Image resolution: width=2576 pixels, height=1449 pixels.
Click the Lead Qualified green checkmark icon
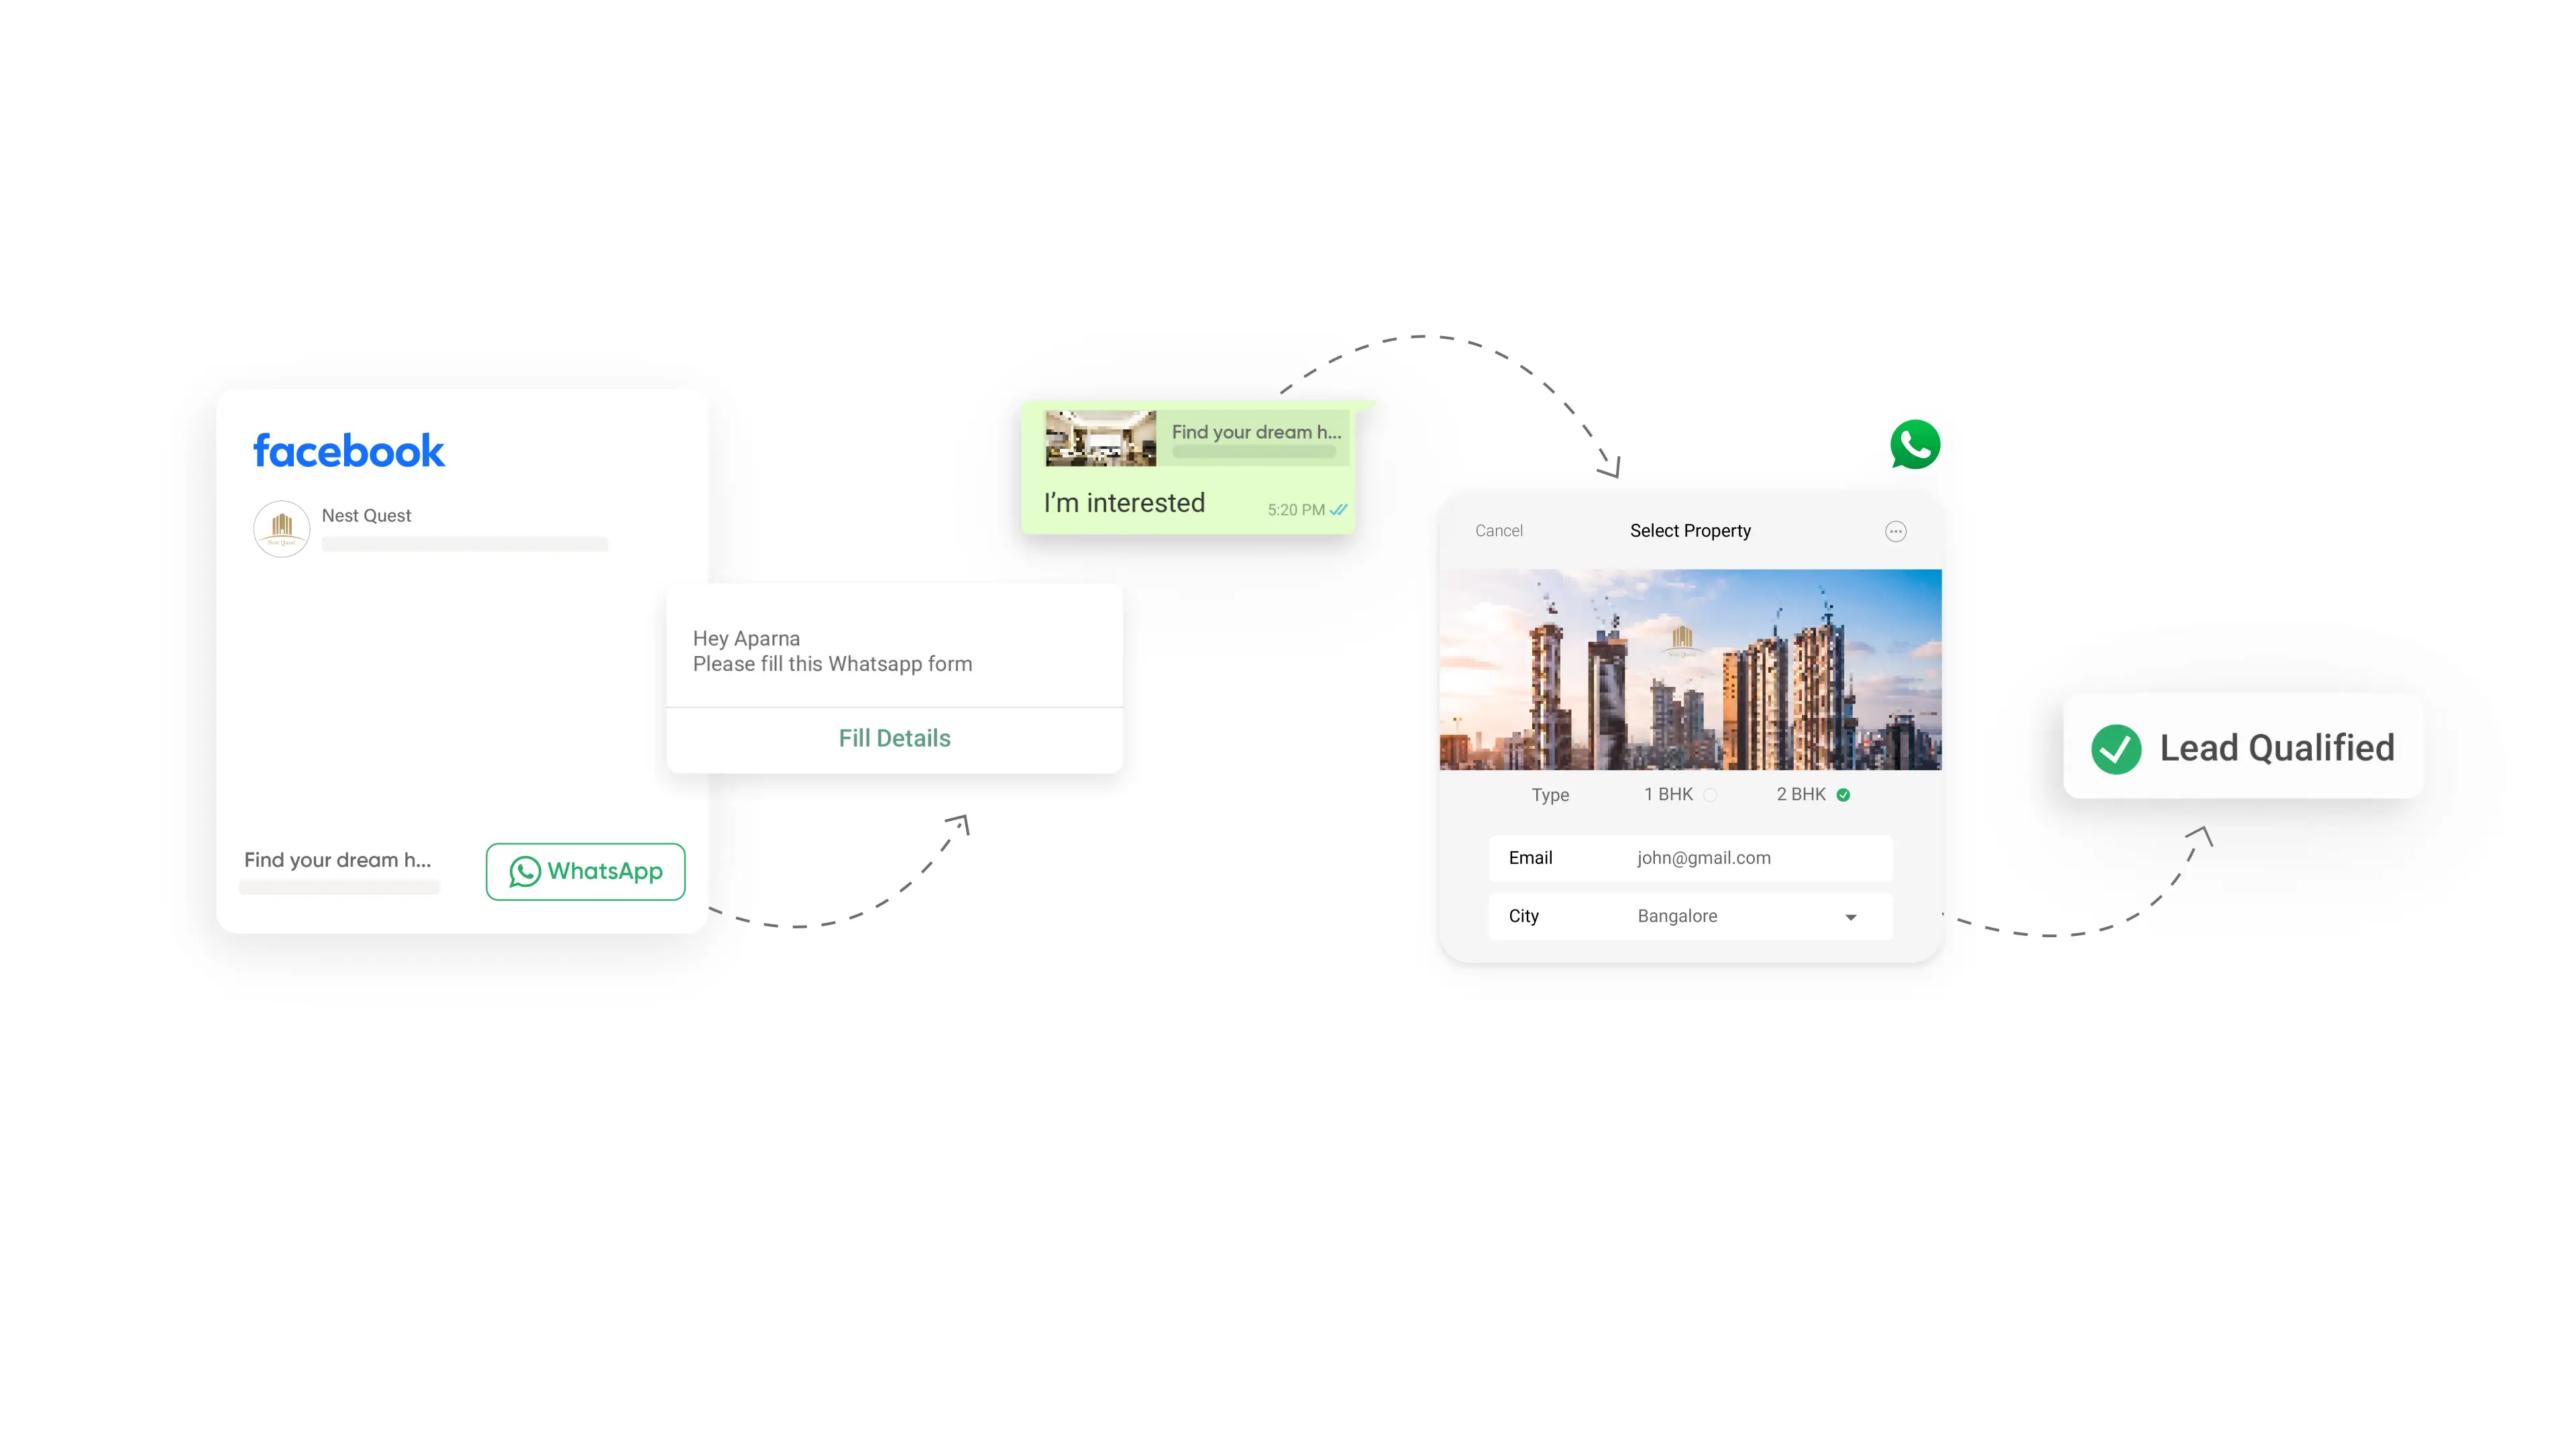coord(2115,748)
